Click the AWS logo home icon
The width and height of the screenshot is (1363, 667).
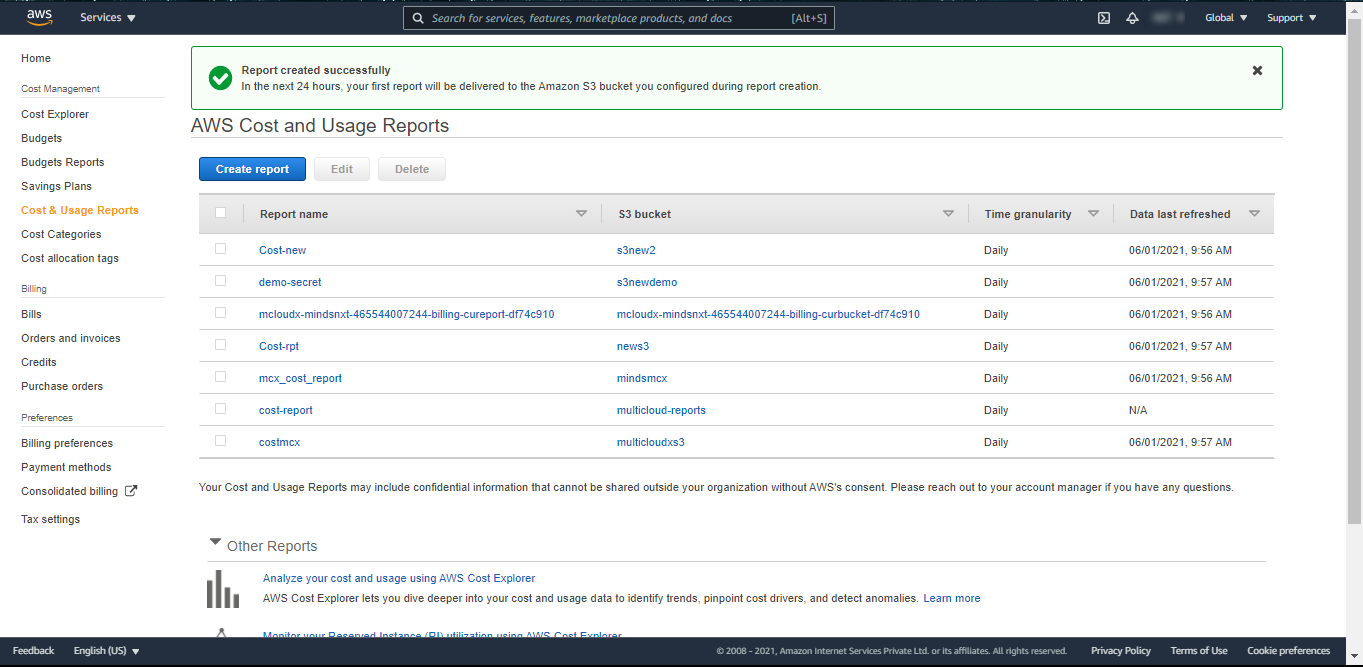click(39, 17)
